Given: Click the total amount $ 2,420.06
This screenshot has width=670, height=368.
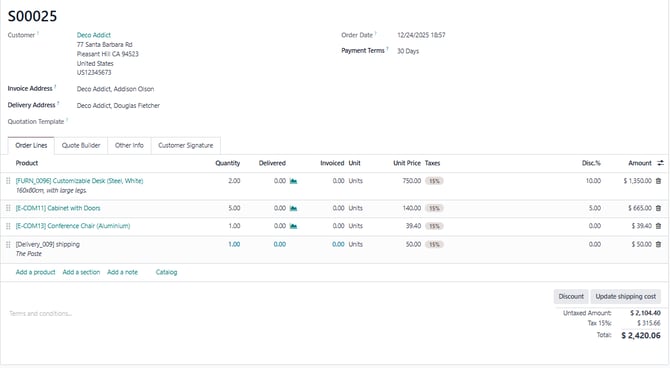Looking at the screenshot, I should (641, 336).
